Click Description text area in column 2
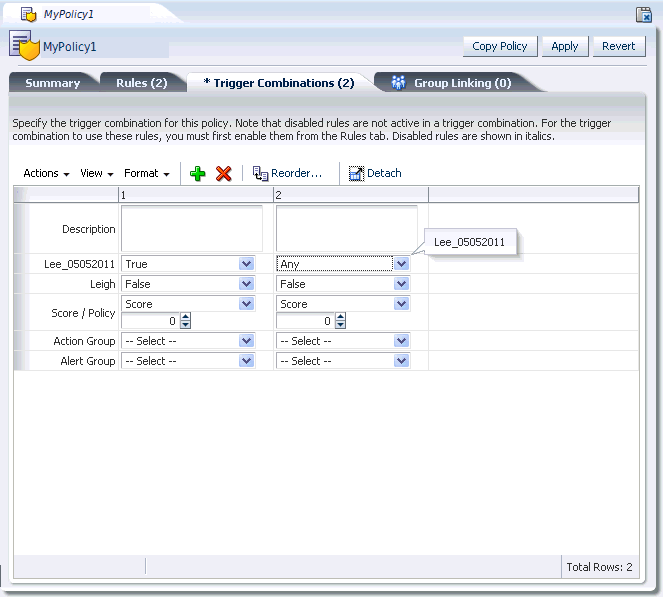Viewport: 663px width, 597px height. 347,228
